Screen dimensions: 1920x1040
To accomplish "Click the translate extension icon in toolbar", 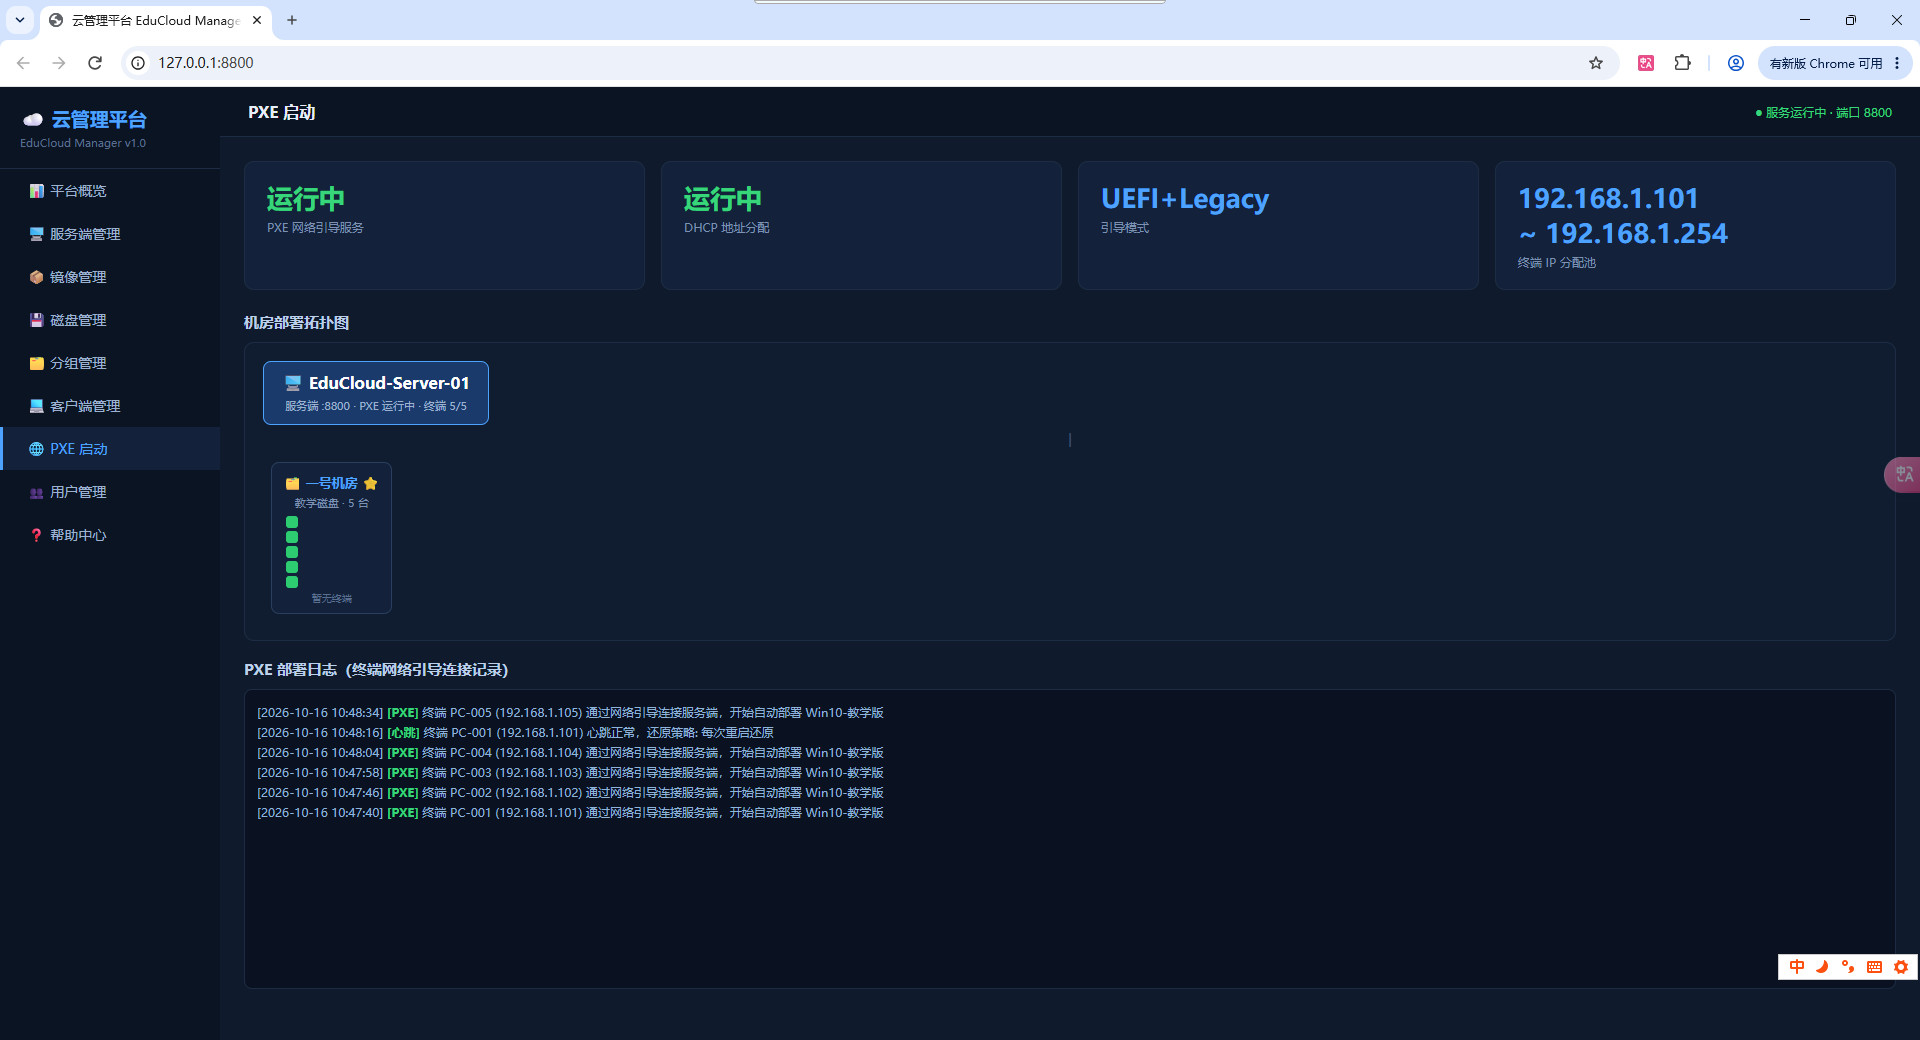I will click(x=1646, y=63).
